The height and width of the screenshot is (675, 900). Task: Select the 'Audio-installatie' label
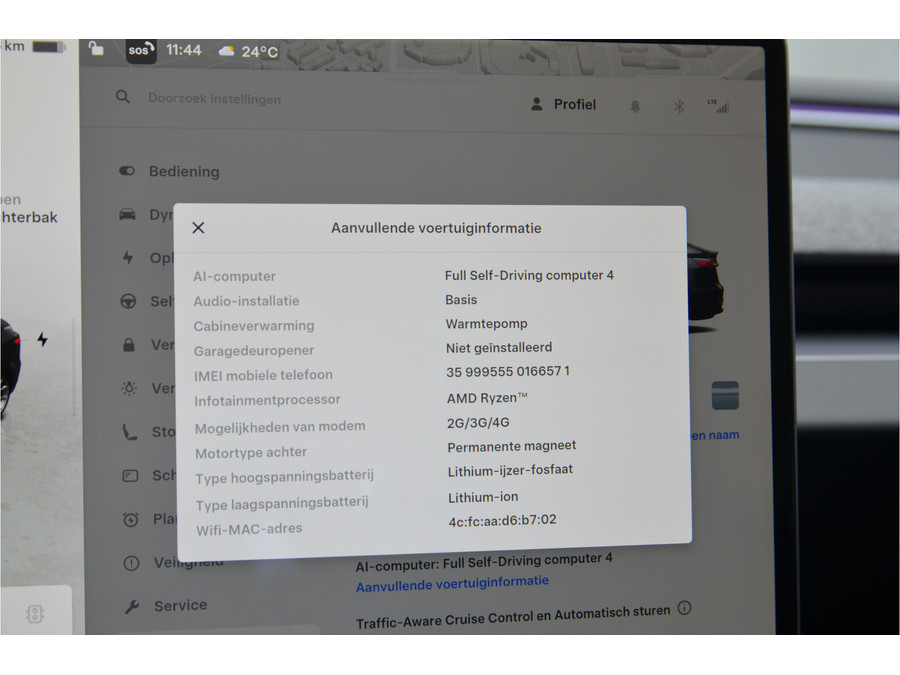point(246,301)
